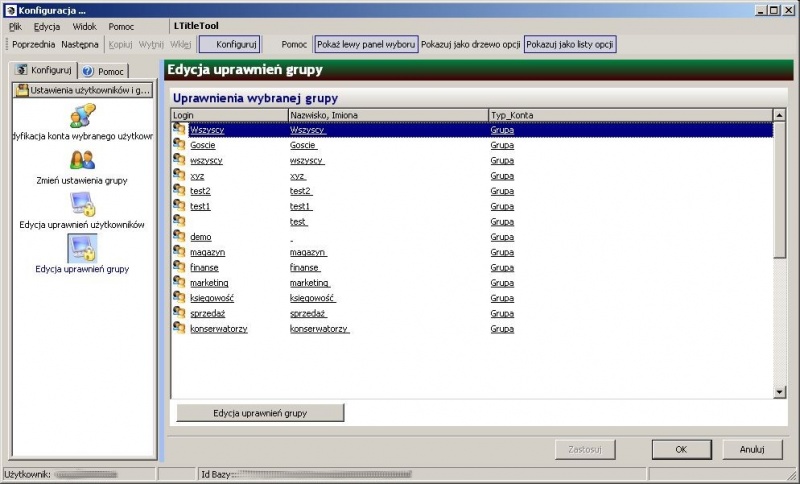The image size is (800, 484).
Task: Click the Id Bazy status bar field
Action: coord(422,474)
